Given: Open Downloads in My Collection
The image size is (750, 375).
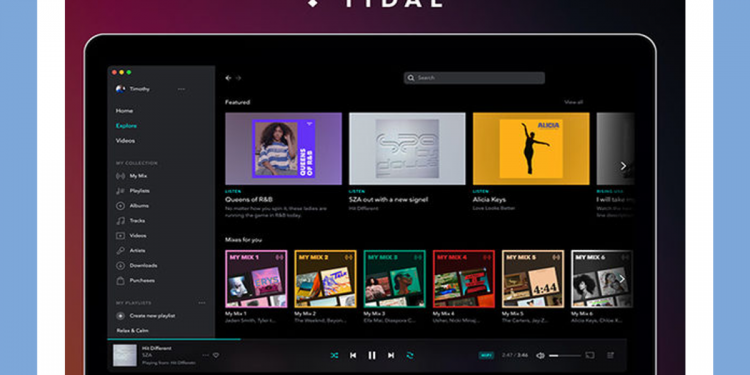Looking at the screenshot, I should [137, 265].
